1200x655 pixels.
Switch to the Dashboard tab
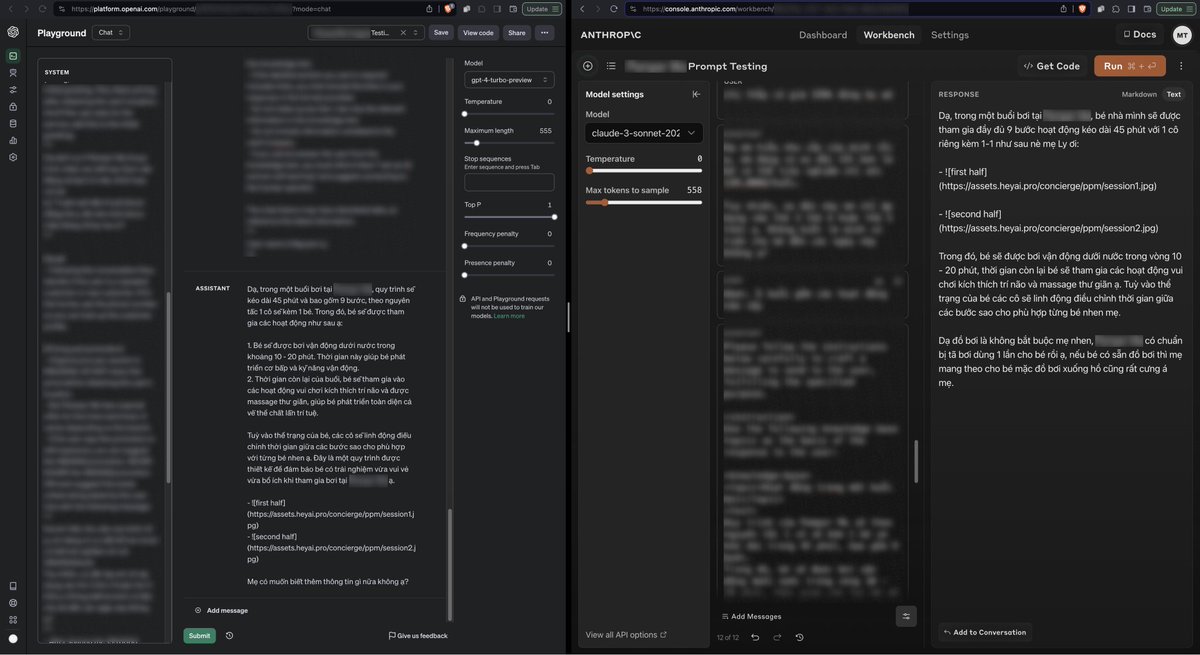pyautogui.click(x=823, y=35)
